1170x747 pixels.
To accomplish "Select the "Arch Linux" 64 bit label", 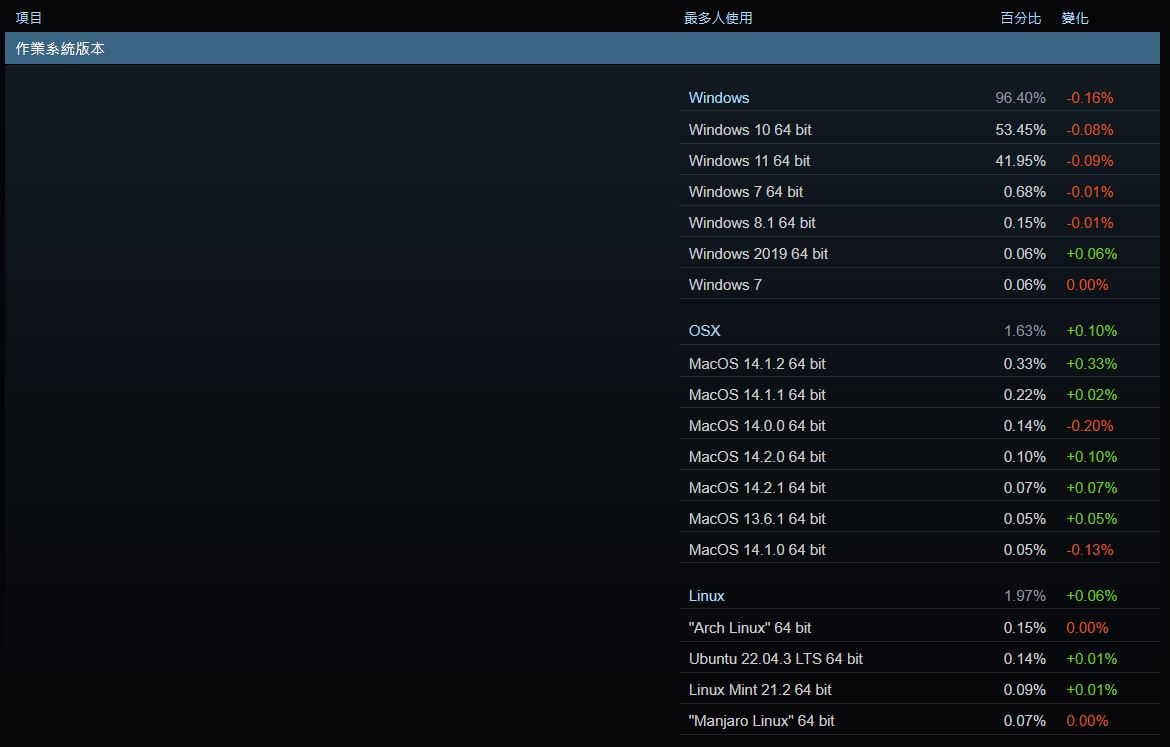I will click(x=750, y=628).
